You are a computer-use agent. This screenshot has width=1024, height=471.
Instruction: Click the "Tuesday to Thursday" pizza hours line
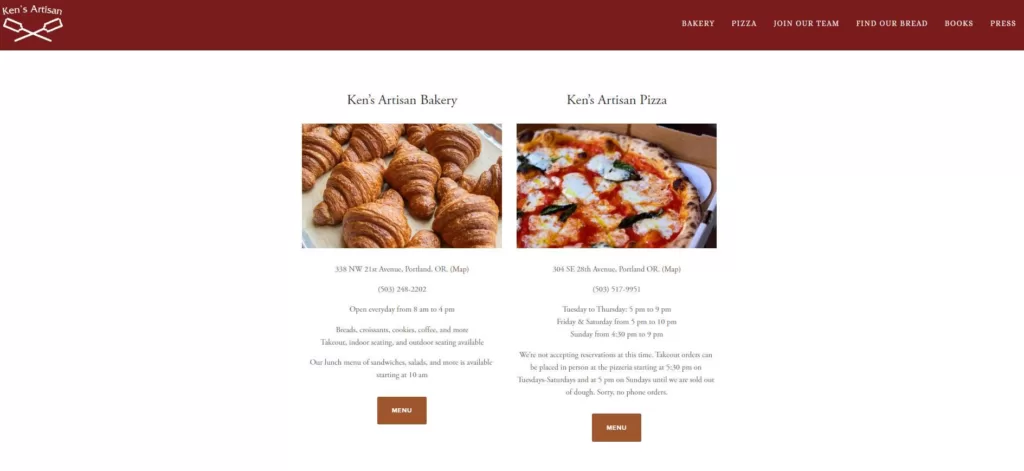616,309
